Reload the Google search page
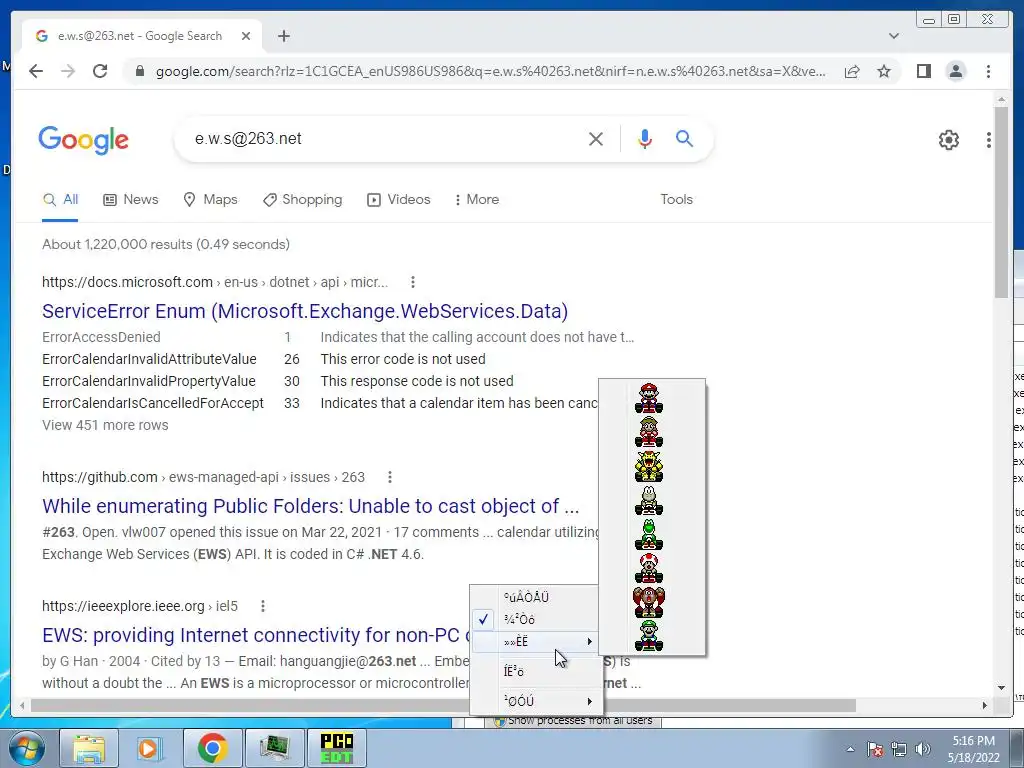 point(100,71)
